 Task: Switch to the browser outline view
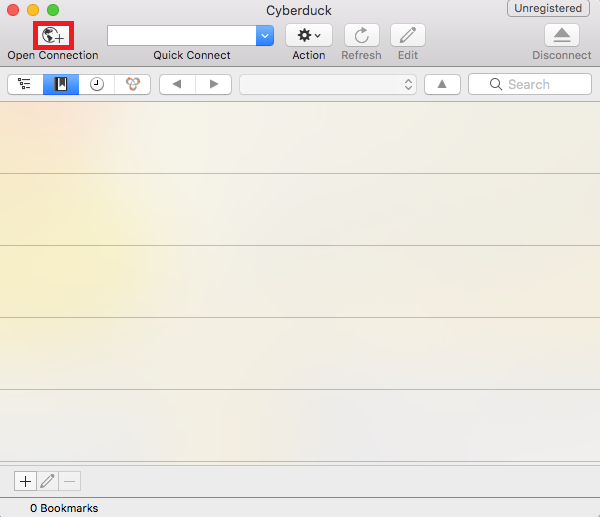tap(25, 85)
